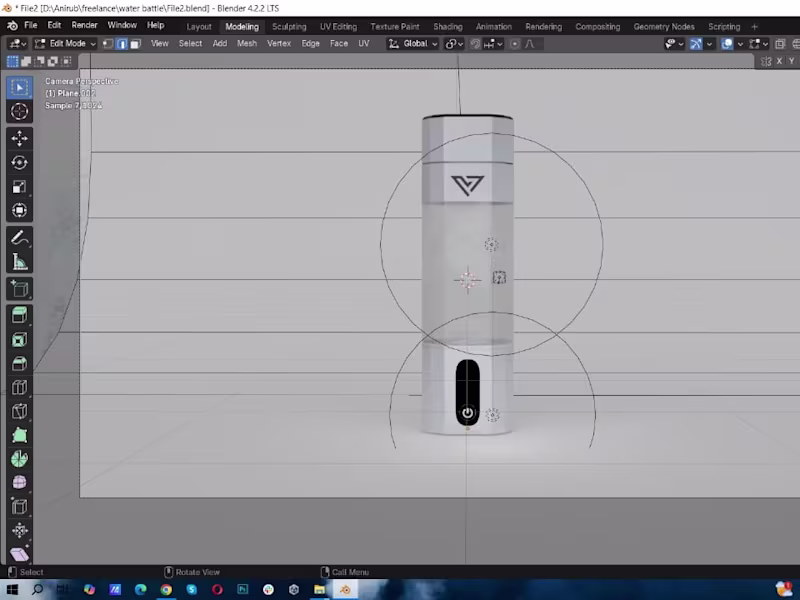The height and width of the screenshot is (600, 800).
Task: Switch to face select mode
Action: [137, 43]
